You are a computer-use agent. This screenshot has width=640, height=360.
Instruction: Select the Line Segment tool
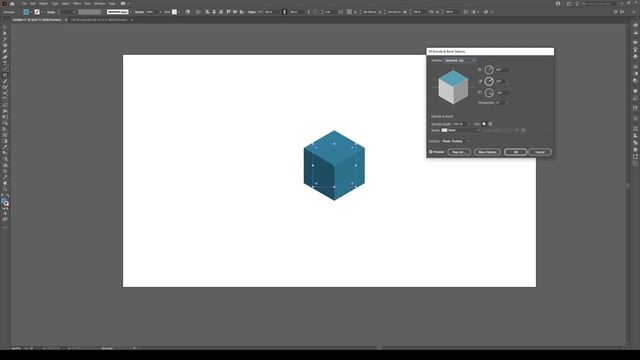[5, 69]
